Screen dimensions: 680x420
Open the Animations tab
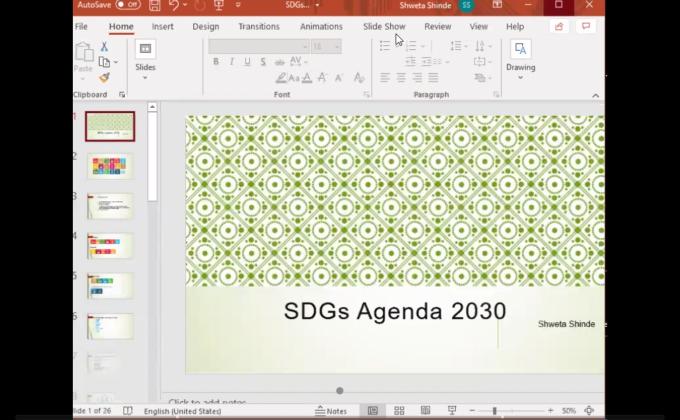pos(321,26)
